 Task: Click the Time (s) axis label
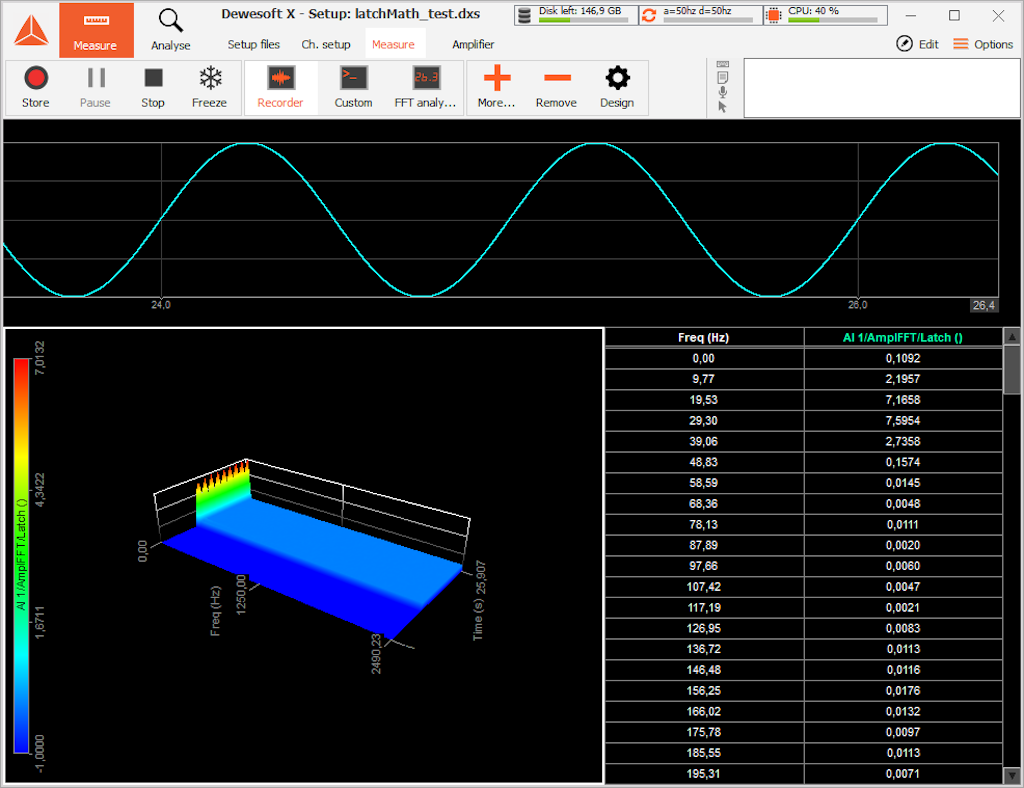(478, 620)
